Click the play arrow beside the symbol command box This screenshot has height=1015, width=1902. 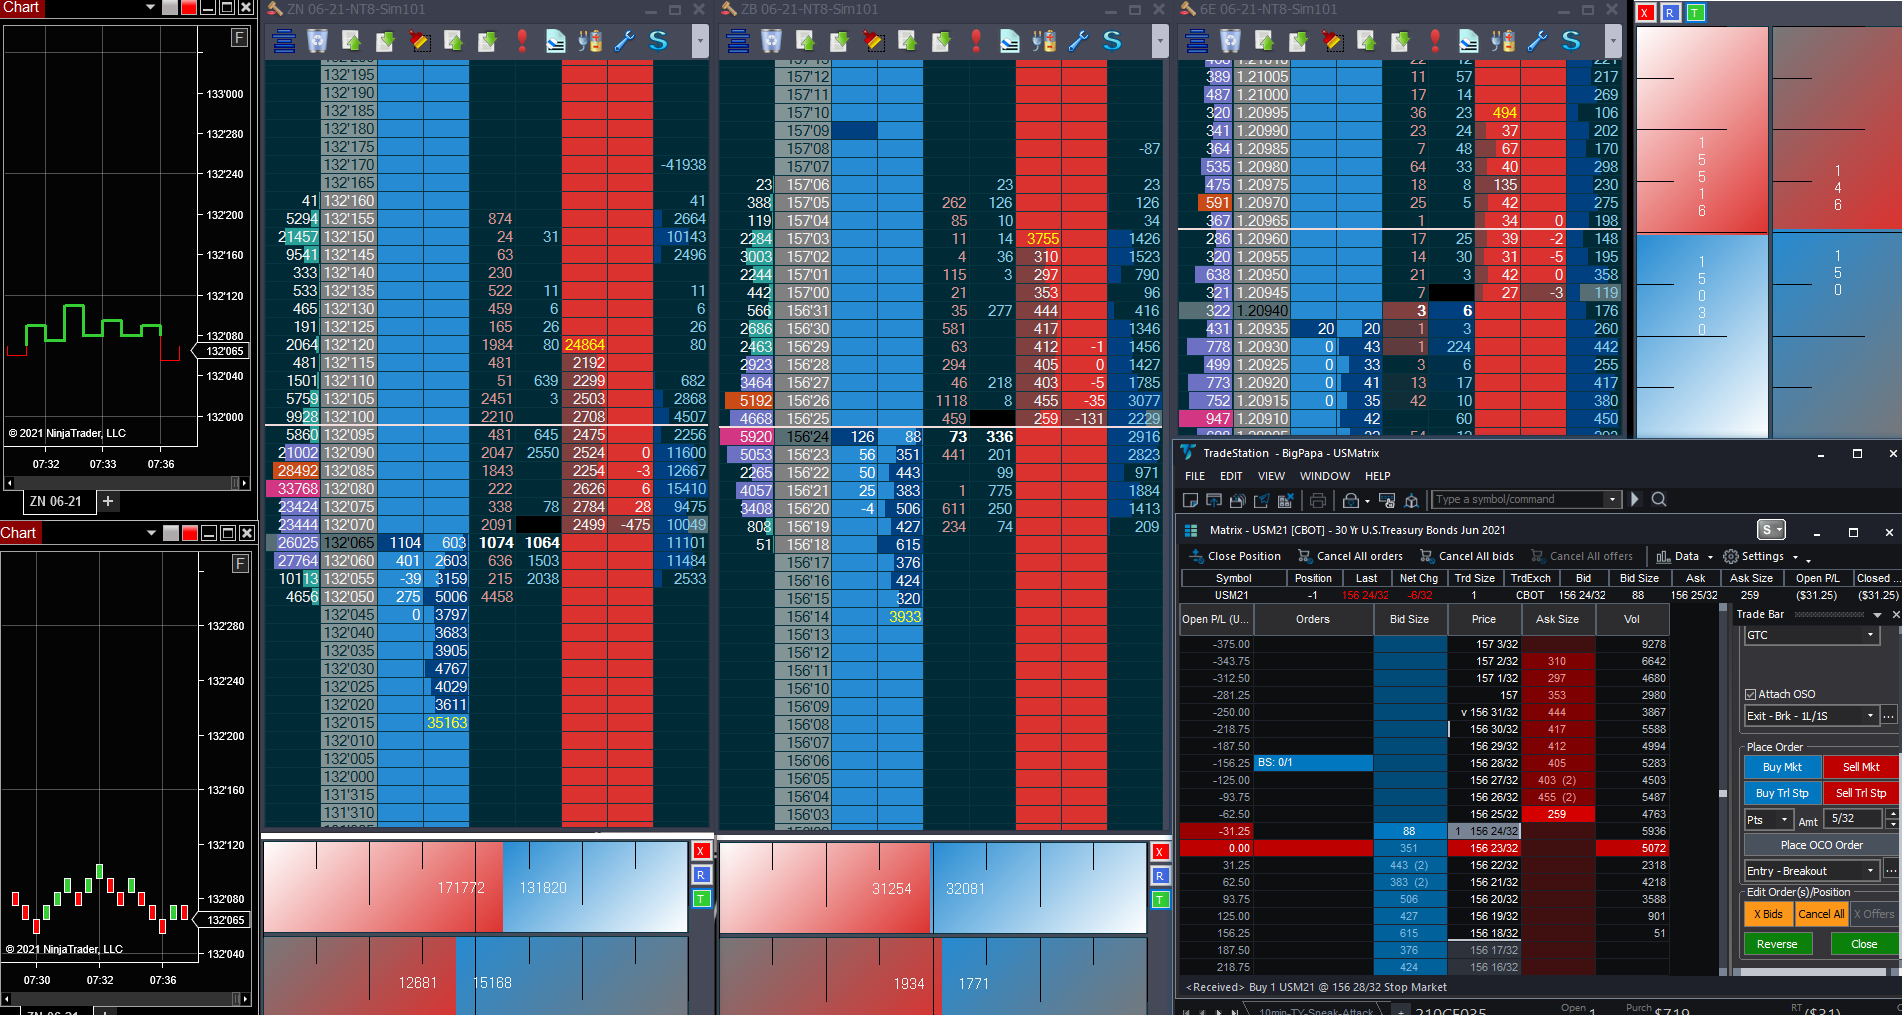1635,499
